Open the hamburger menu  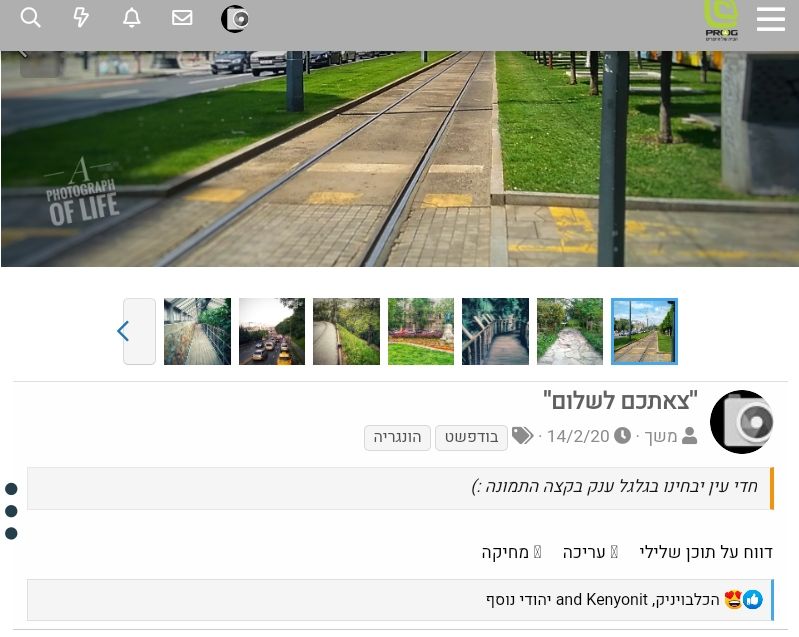(770, 19)
